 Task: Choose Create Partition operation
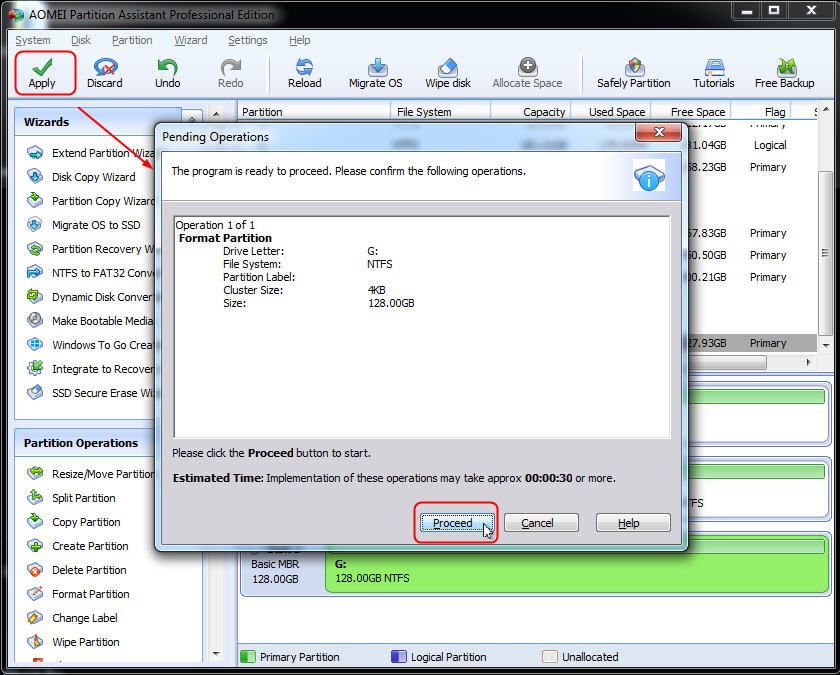click(x=78, y=546)
